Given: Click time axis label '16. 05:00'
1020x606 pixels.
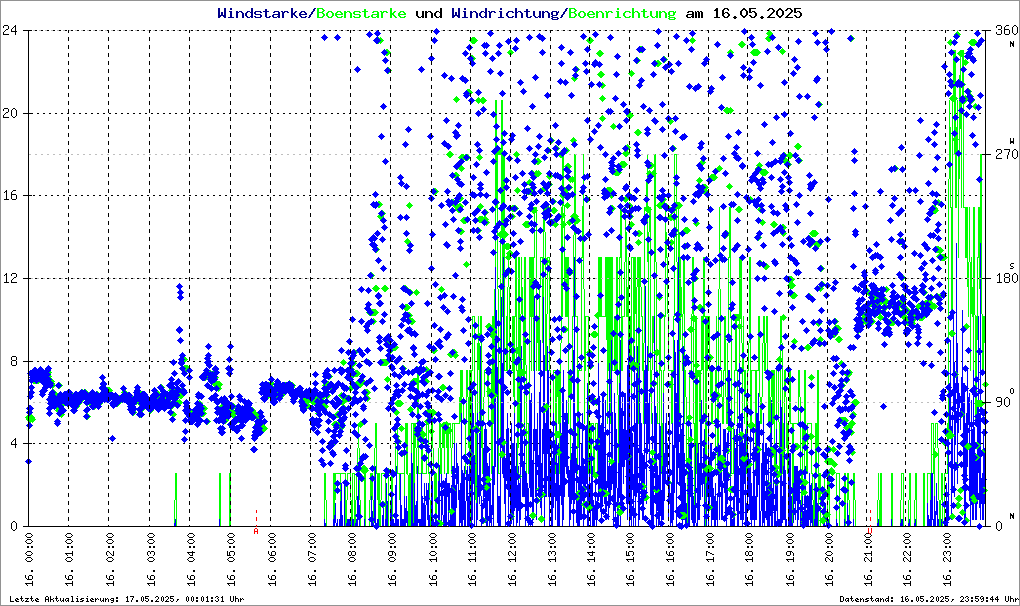Looking at the screenshot, I should (x=231, y=559).
